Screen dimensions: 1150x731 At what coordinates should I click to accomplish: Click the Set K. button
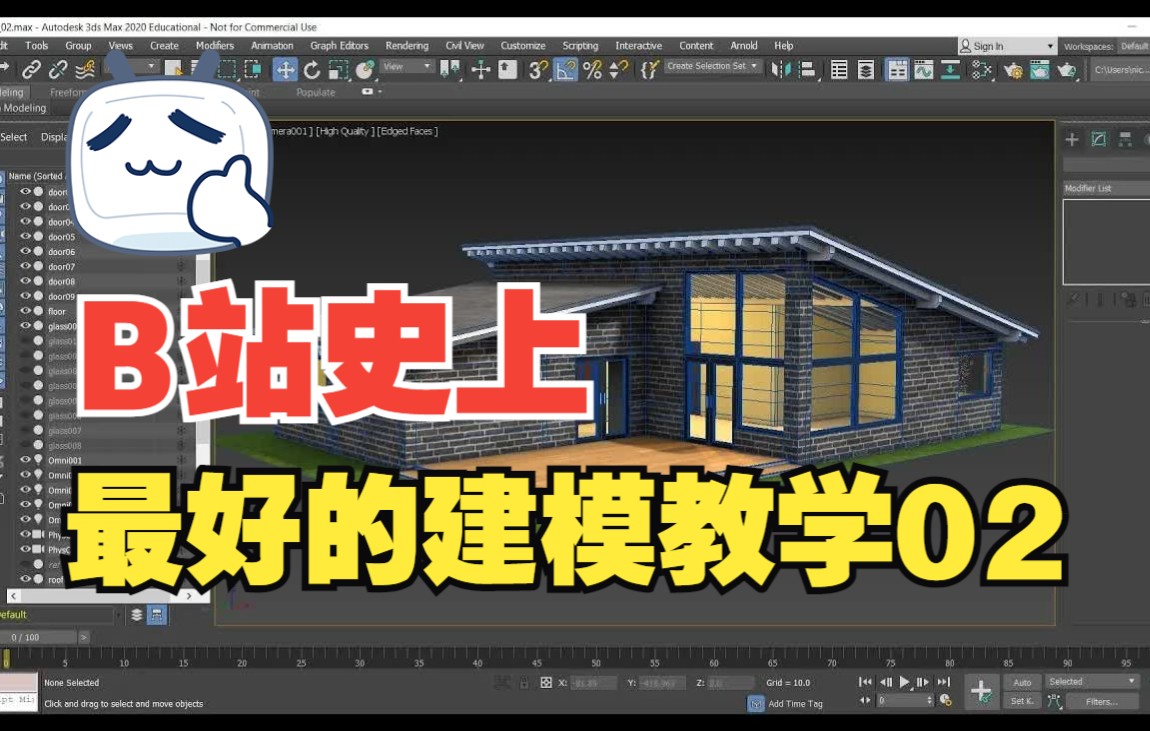tap(1021, 701)
